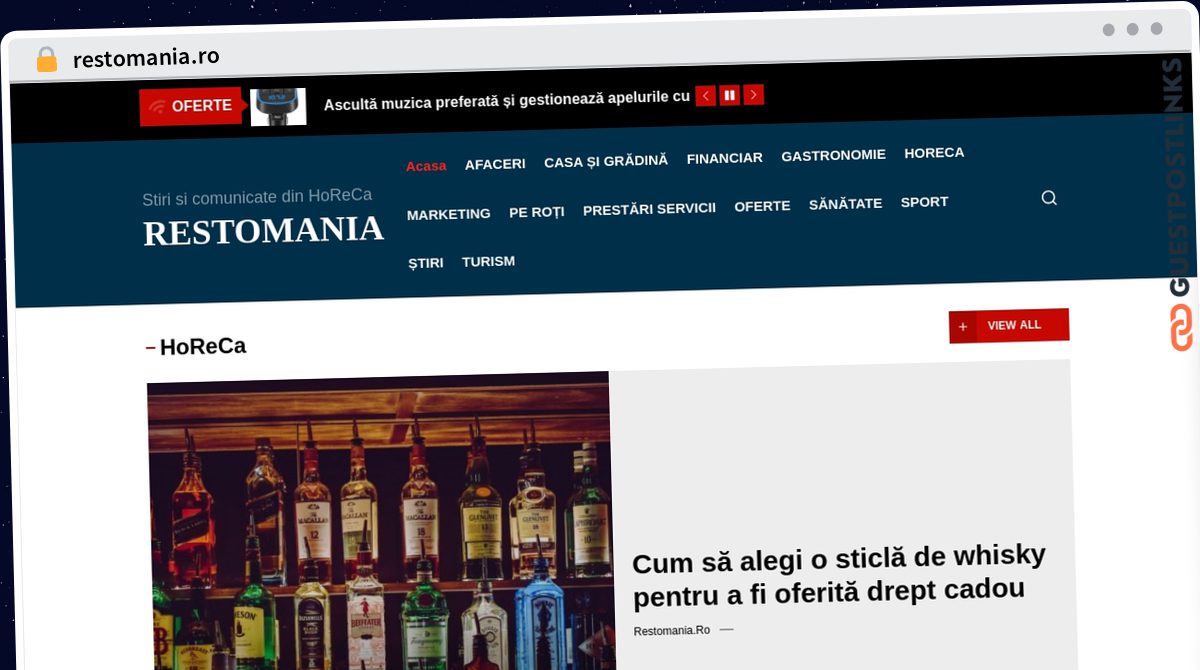Click the padlock icon in address bar
This screenshot has height=670, width=1200.
point(46,60)
